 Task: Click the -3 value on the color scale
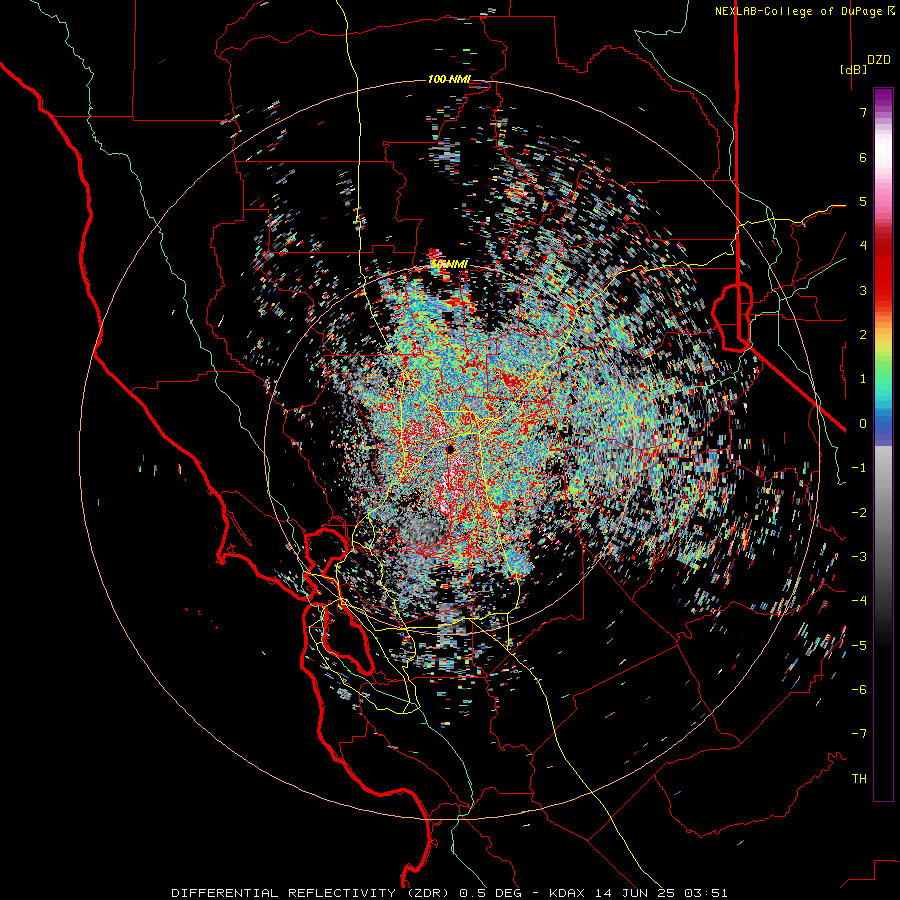coord(859,557)
